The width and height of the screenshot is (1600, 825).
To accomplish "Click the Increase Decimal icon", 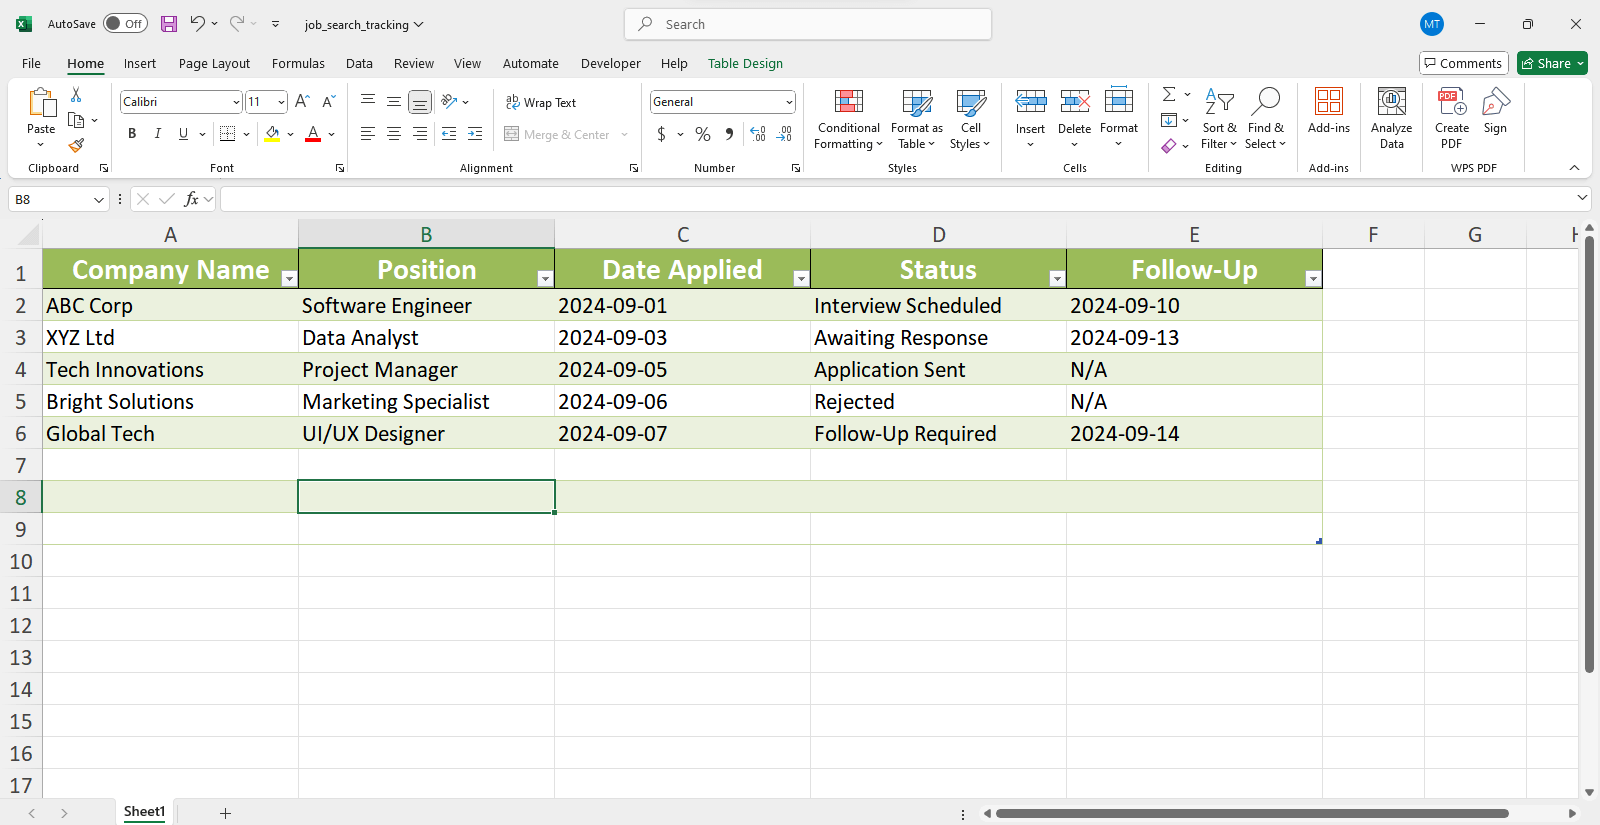I will 758,134.
